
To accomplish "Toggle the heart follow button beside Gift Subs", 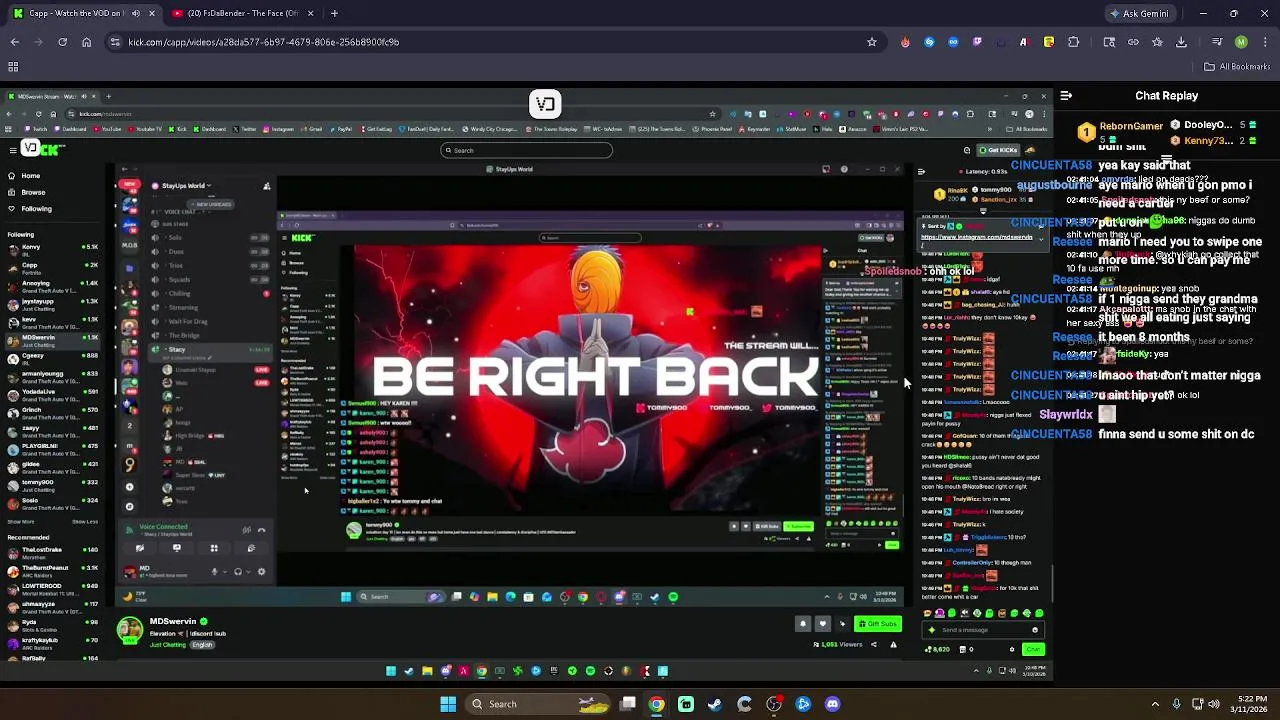I will 822,624.
